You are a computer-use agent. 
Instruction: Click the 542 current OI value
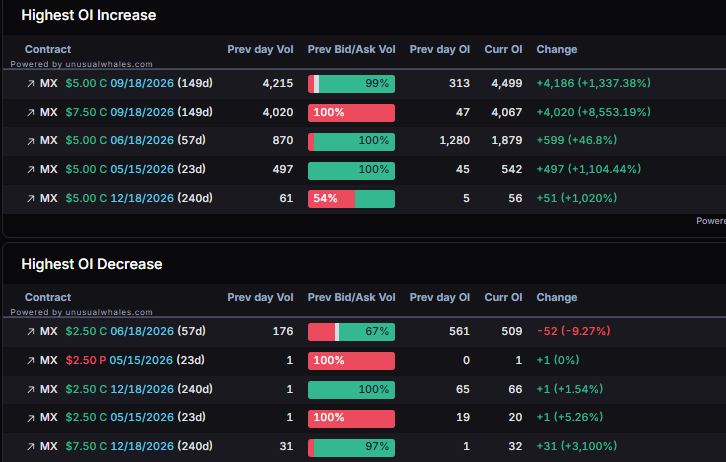tap(512, 169)
